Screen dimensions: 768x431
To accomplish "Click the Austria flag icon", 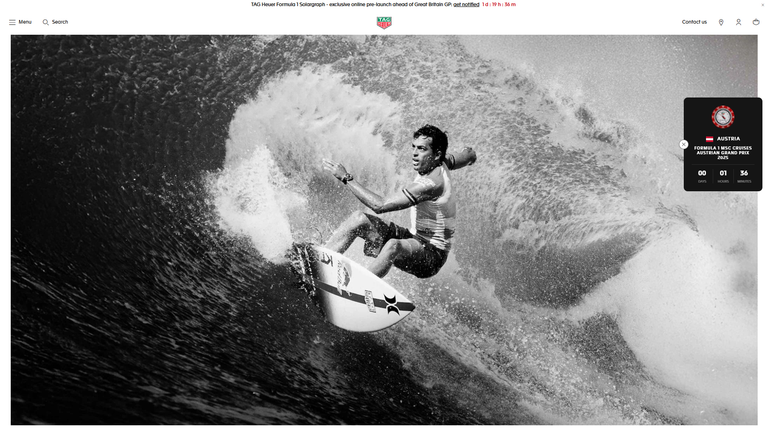I will tap(709, 139).
